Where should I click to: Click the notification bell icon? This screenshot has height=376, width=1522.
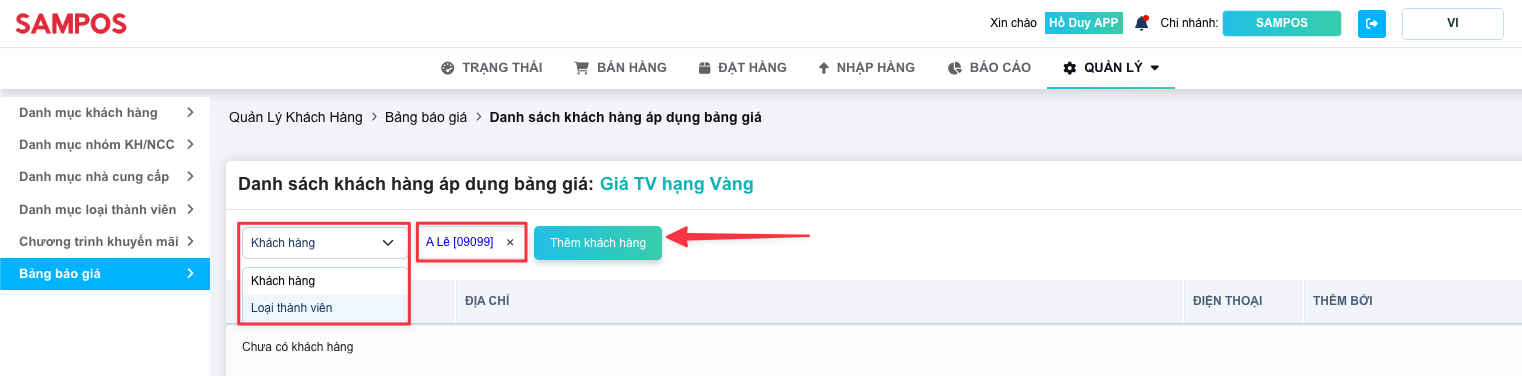click(1141, 23)
